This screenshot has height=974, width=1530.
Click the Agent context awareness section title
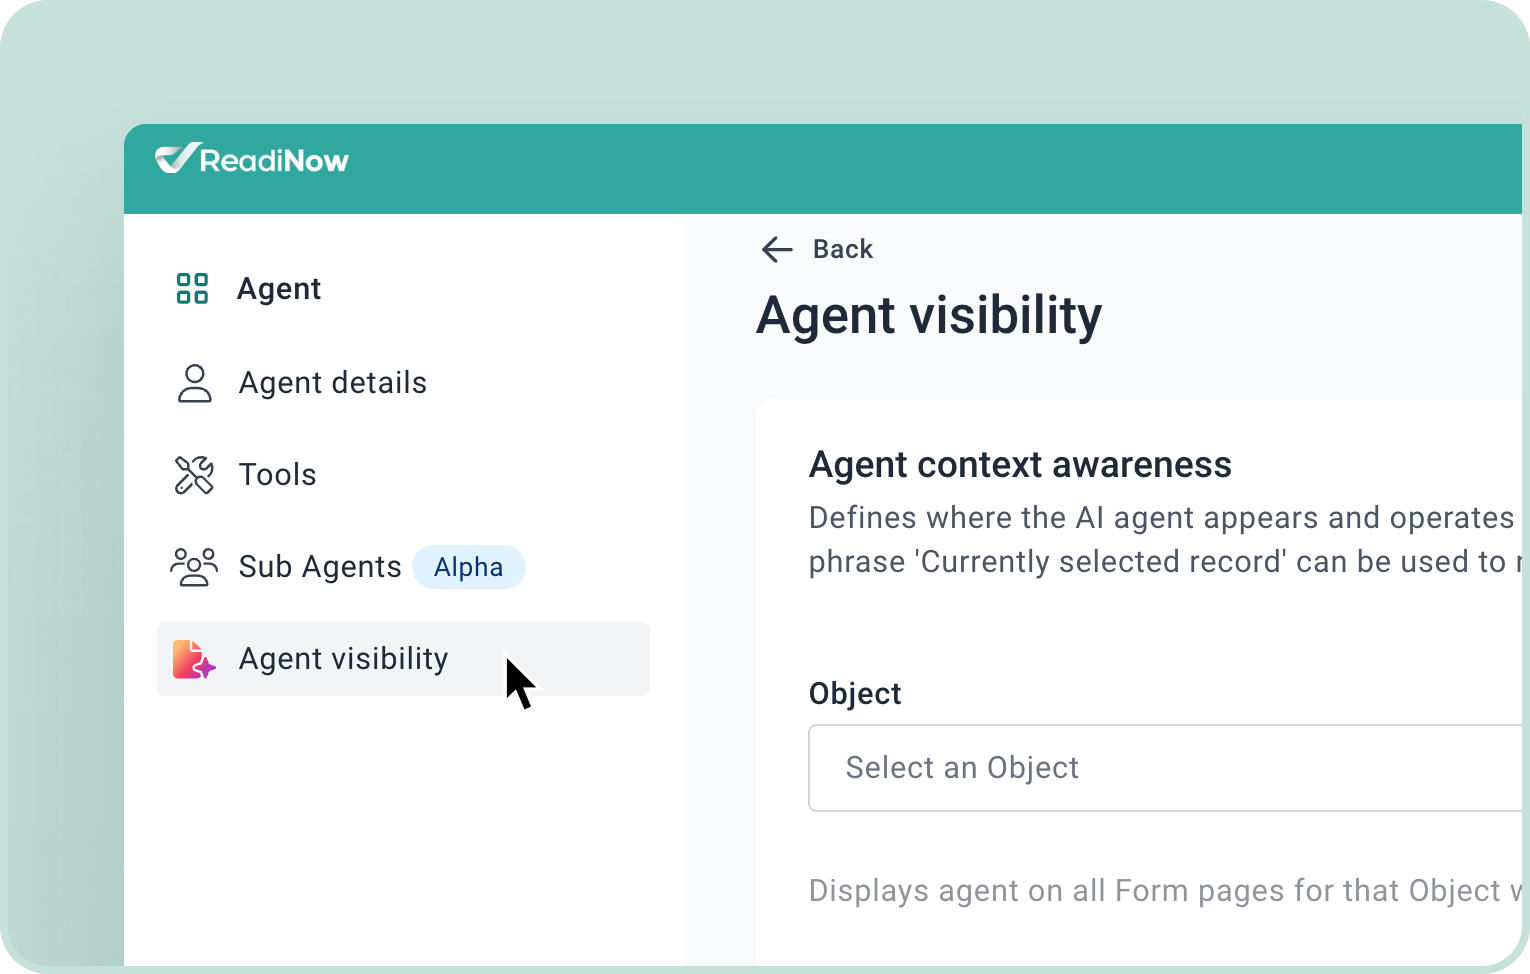[1020, 465]
